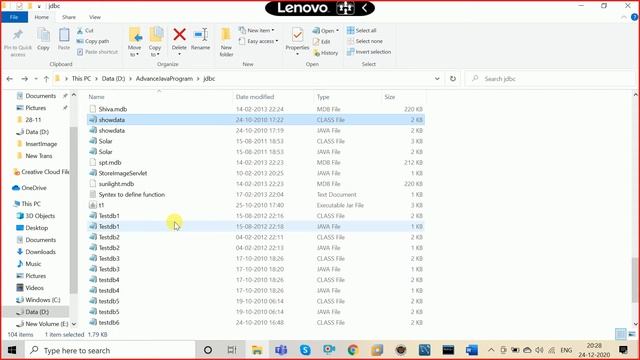Sort by the Date modified column header
640x360 pixels.
click(255, 97)
